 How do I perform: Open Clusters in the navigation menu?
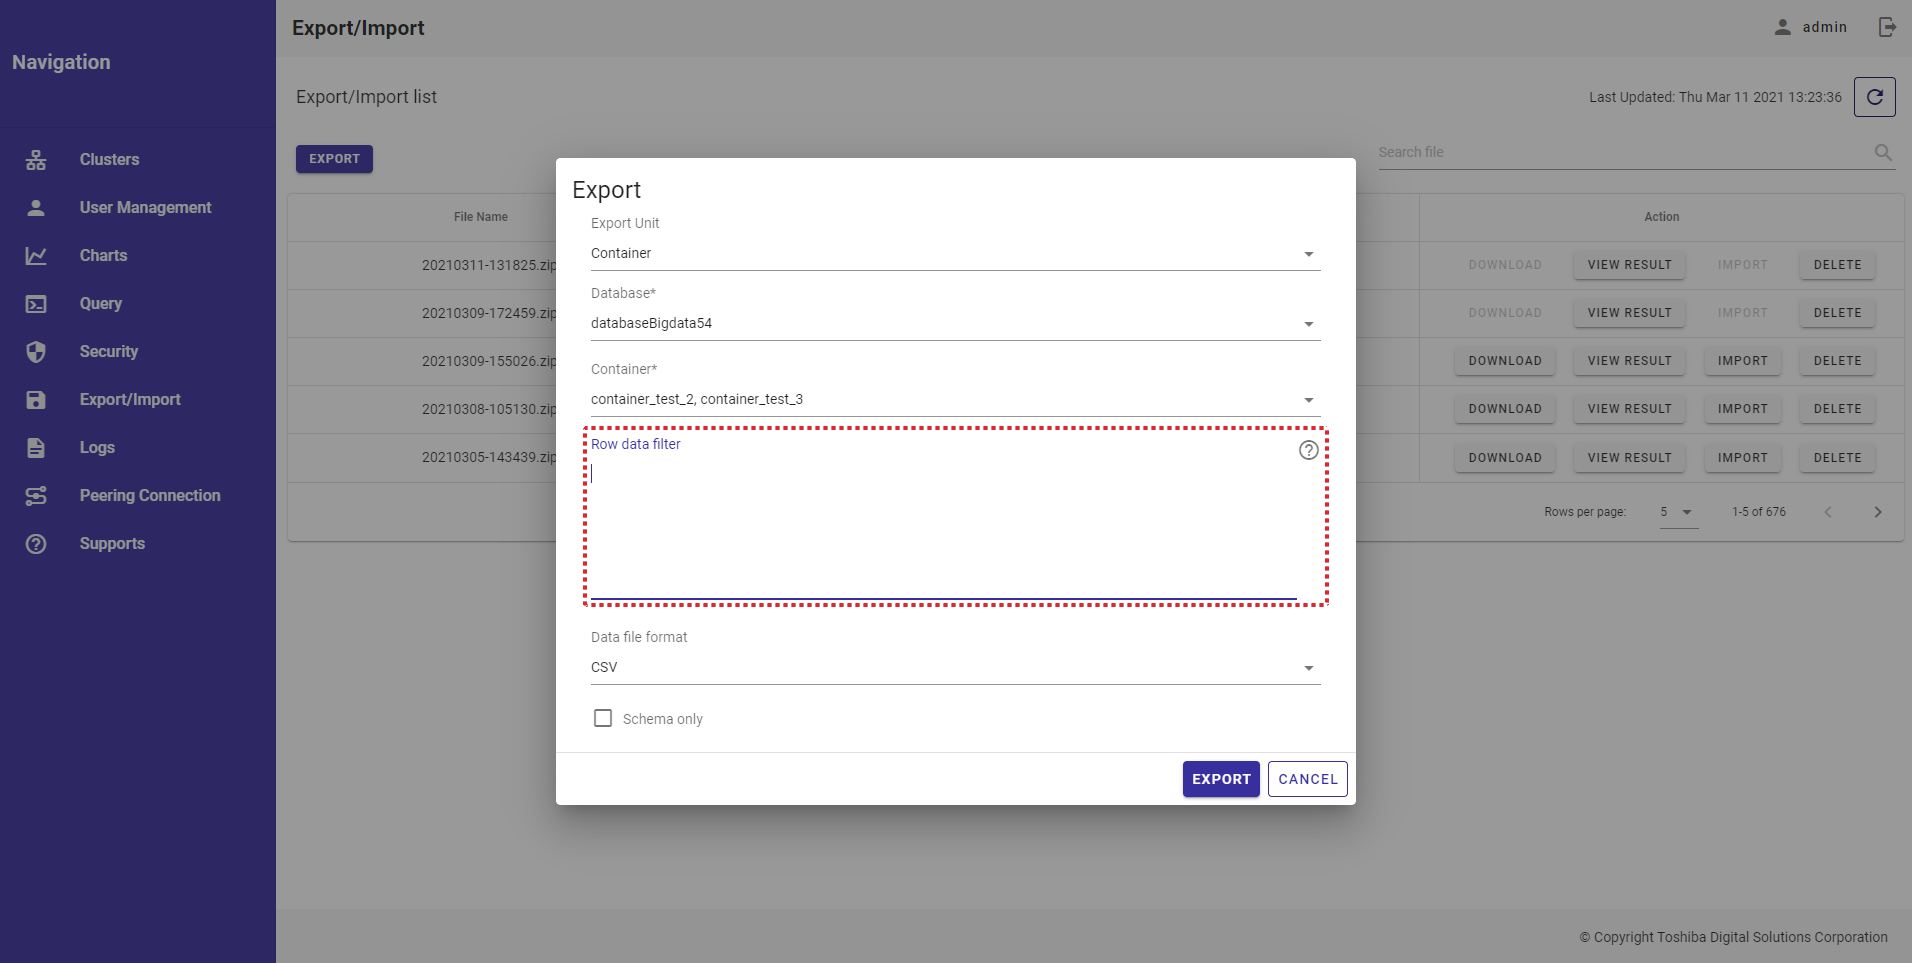pyautogui.click(x=110, y=160)
